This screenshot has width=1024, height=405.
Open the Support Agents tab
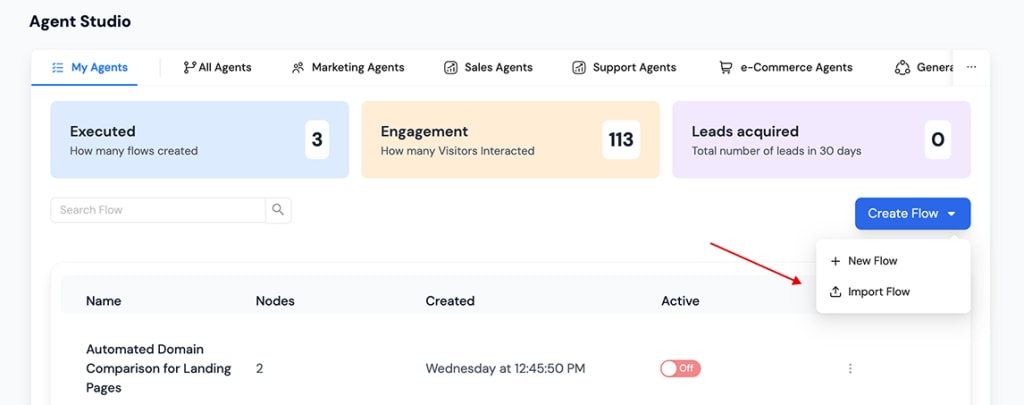[x=634, y=68]
